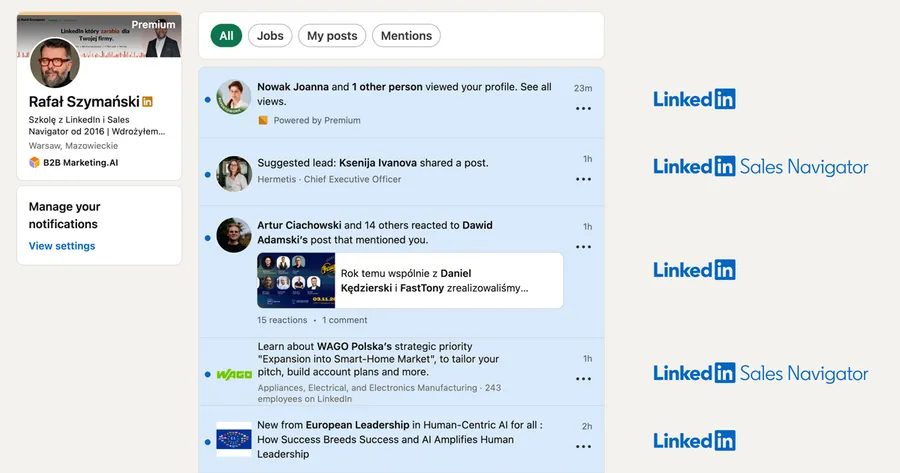Open Dawid Adamski's post preview card
This screenshot has width=900, height=473.
click(x=410, y=281)
